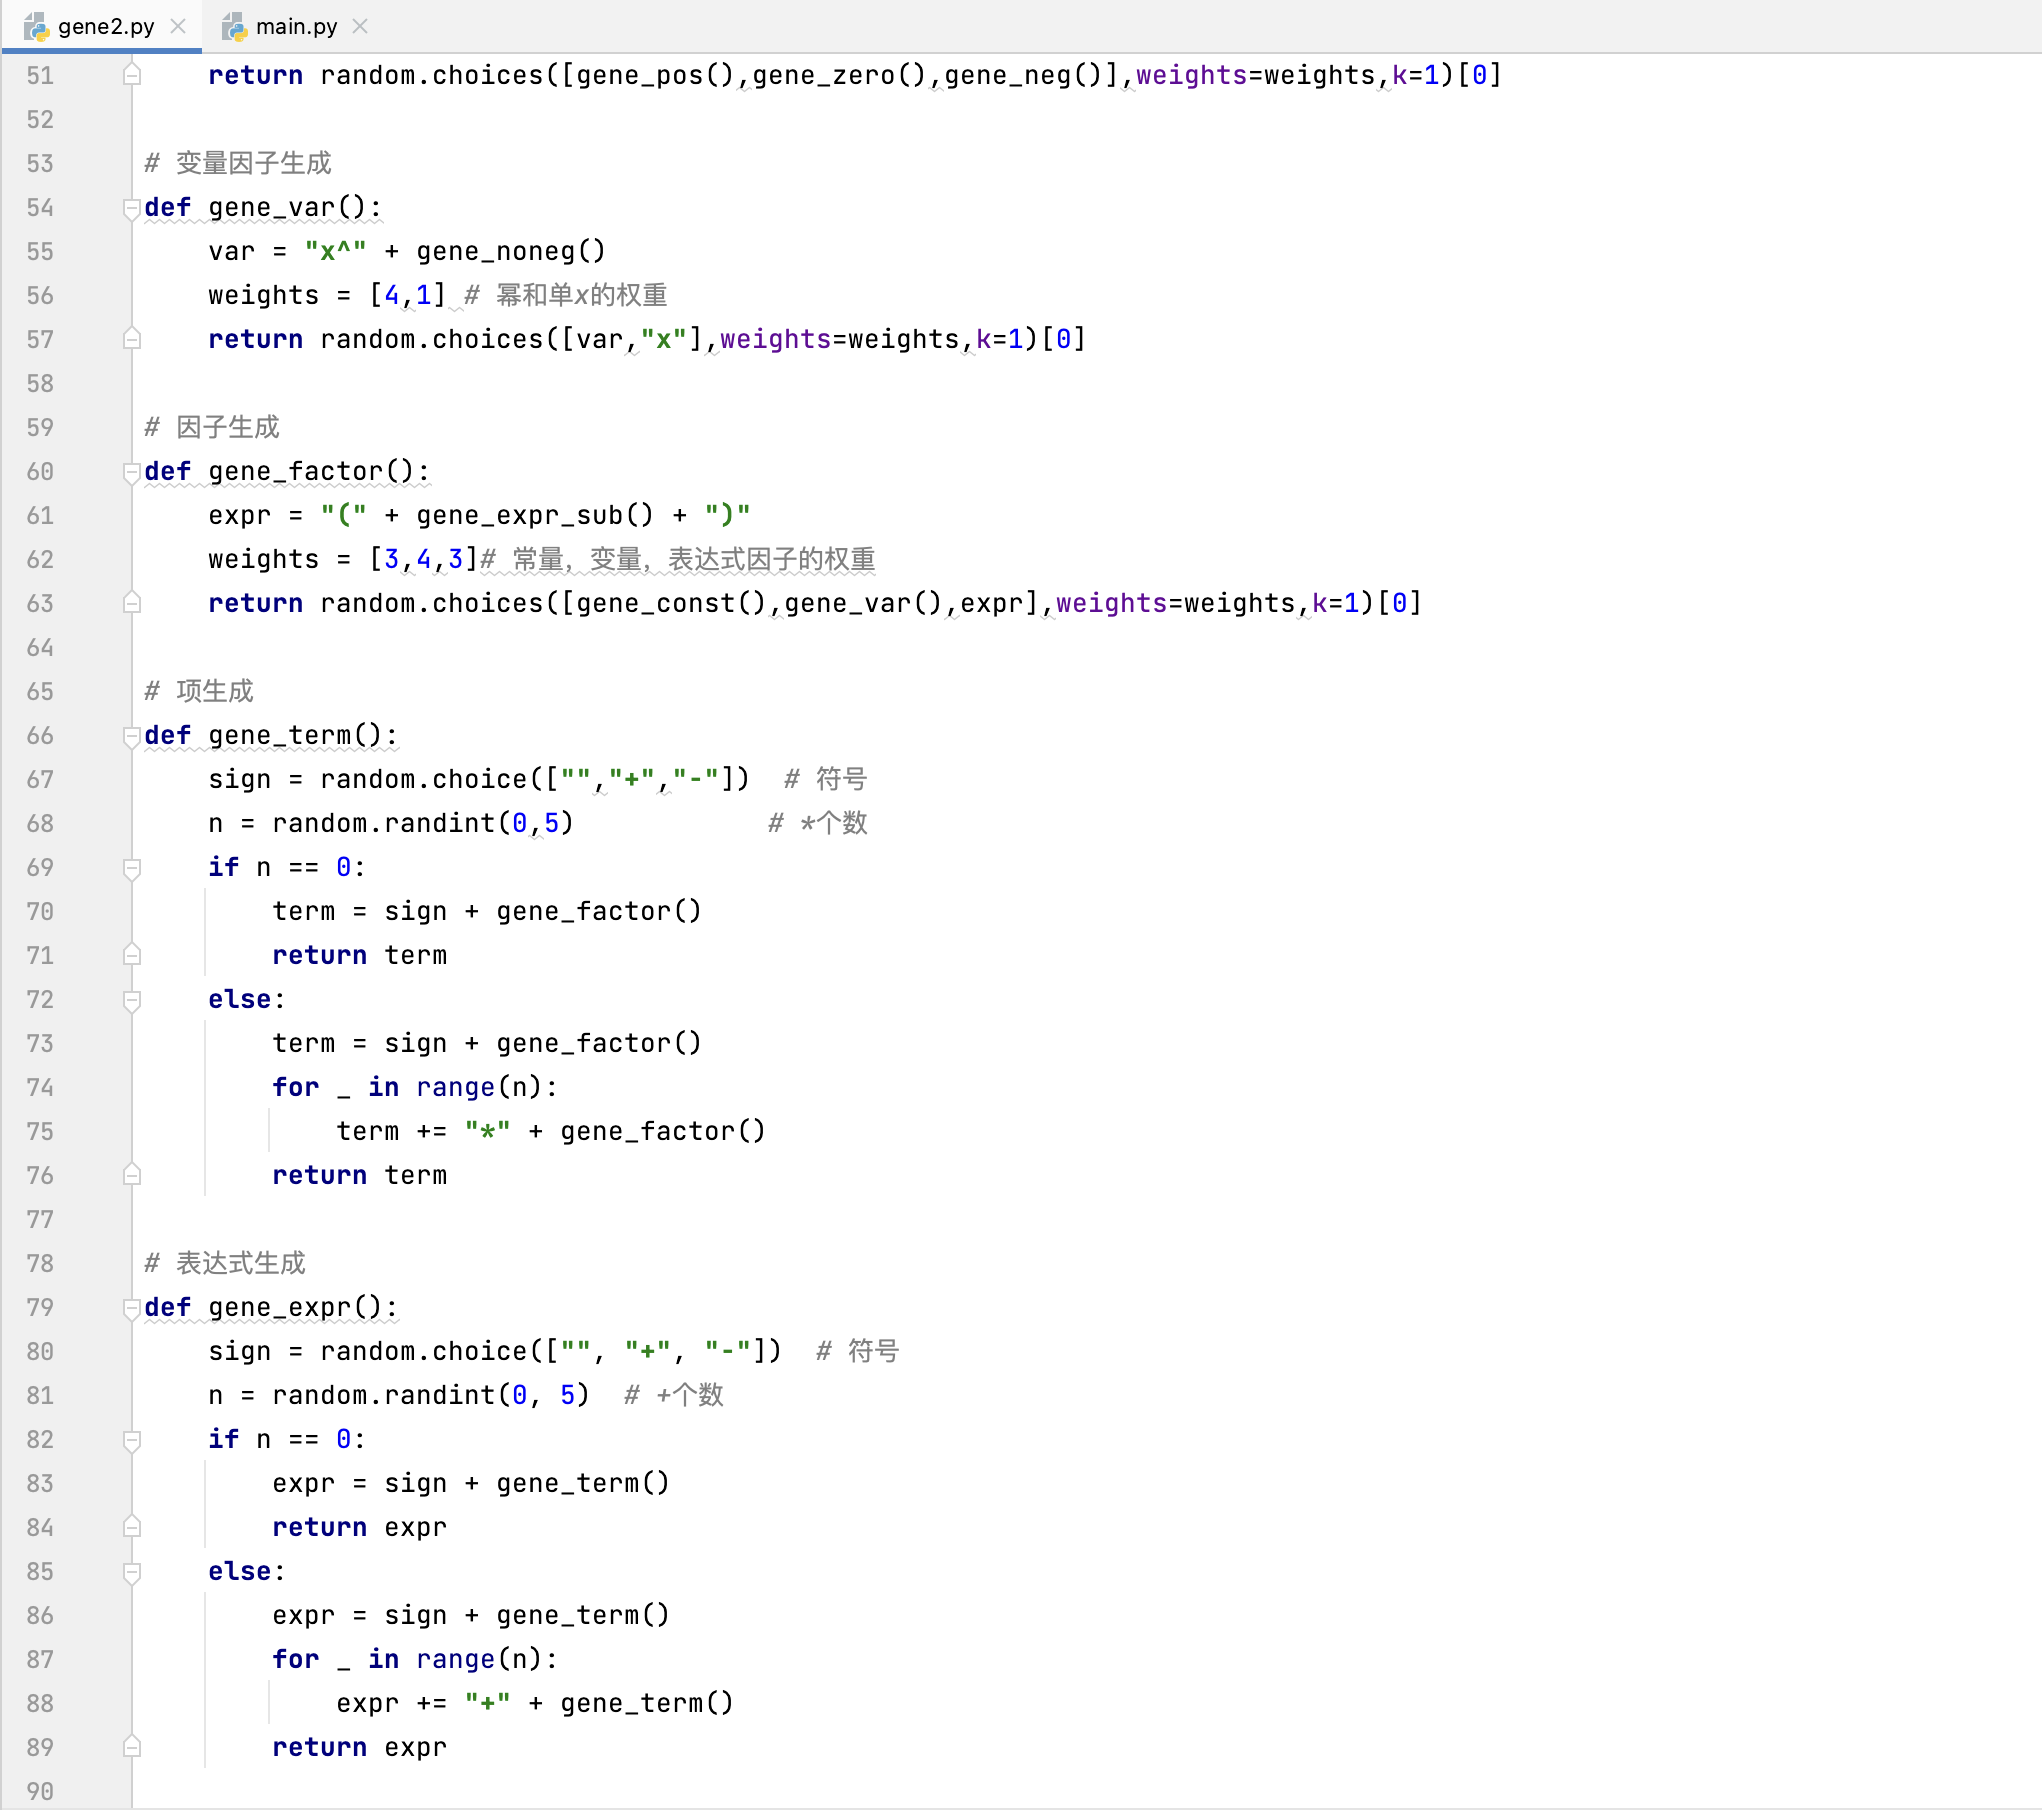Screen dimensions: 2042x1810
Task: Collapse the gene_term function fold marker
Action: [x=131, y=736]
